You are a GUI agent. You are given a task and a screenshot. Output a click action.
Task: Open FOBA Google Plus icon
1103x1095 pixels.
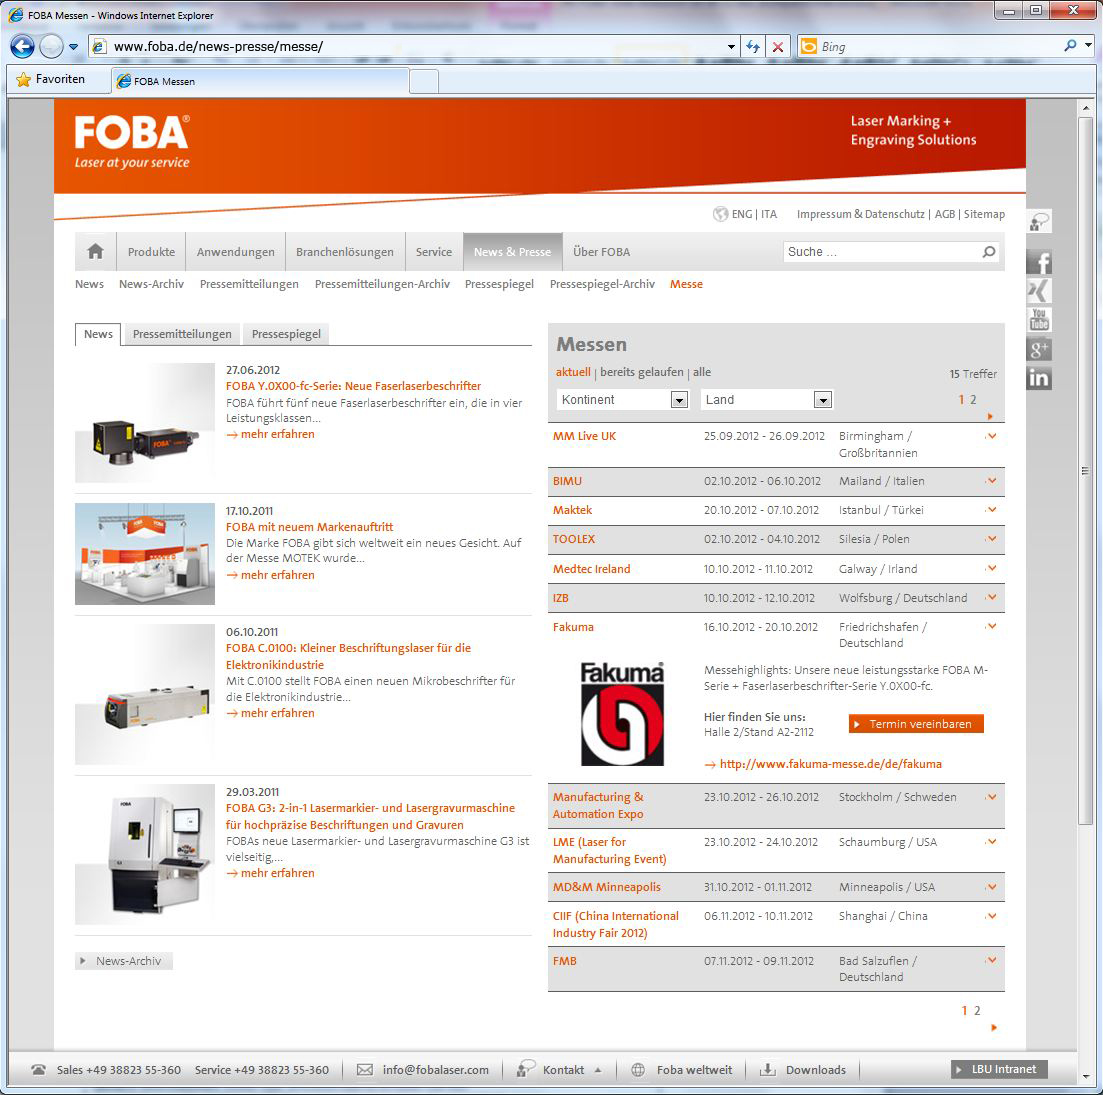1039,349
